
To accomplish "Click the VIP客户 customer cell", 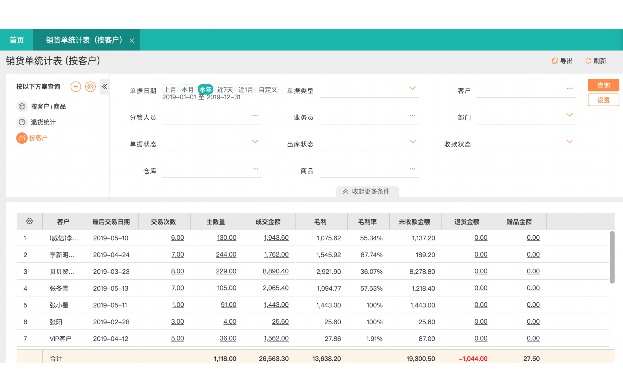I will point(60,338).
